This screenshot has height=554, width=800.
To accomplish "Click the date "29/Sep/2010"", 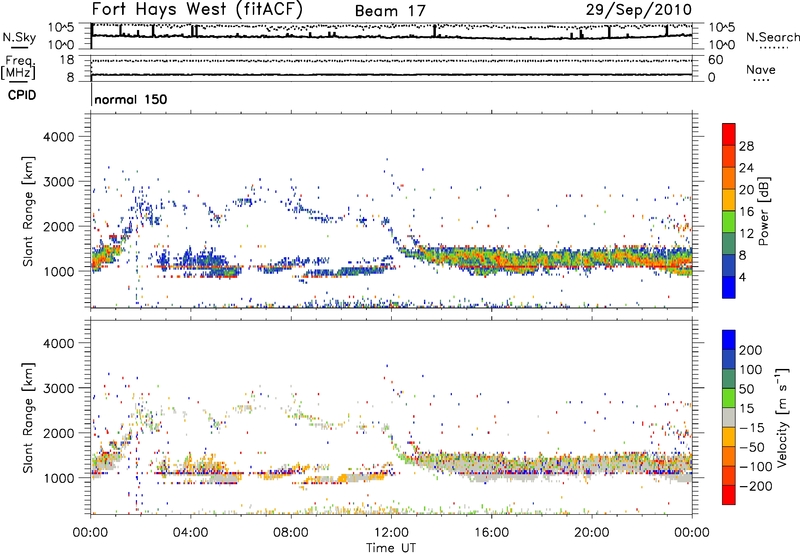I will tap(639, 9).
